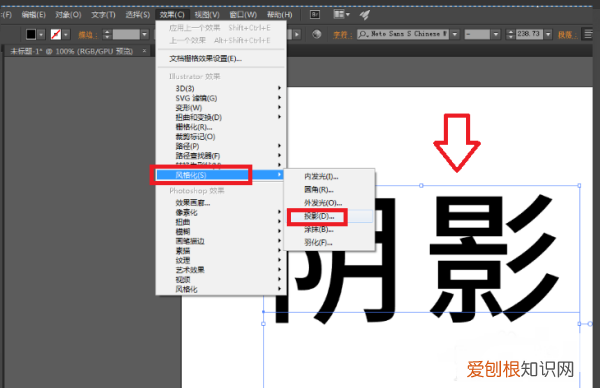Open the 238.73 font size dropdown
Image resolution: width=600 pixels, height=388 pixels.
(x=548, y=34)
